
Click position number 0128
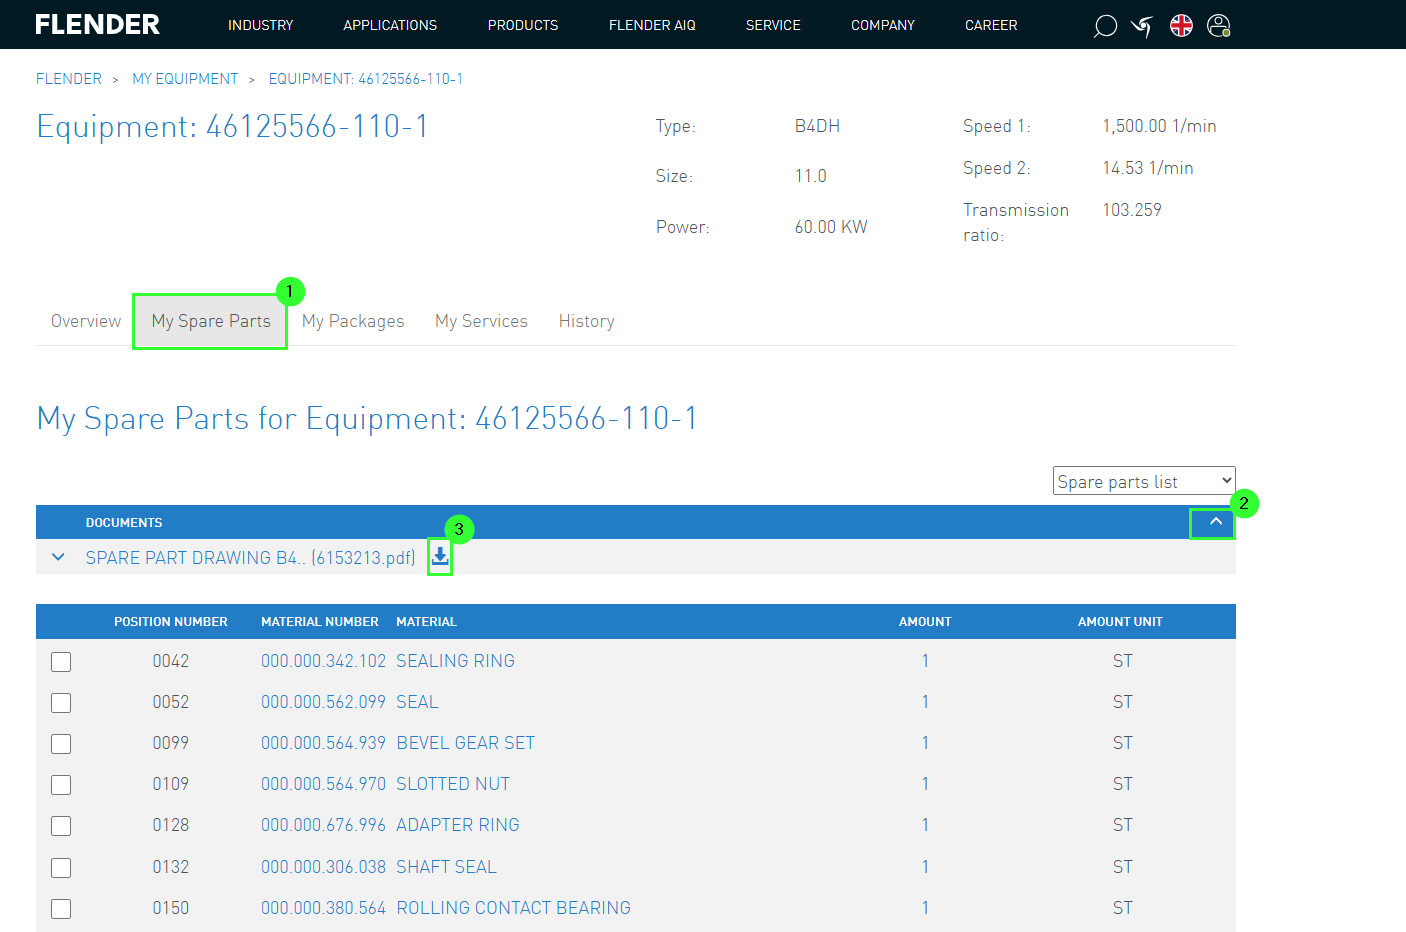171,825
